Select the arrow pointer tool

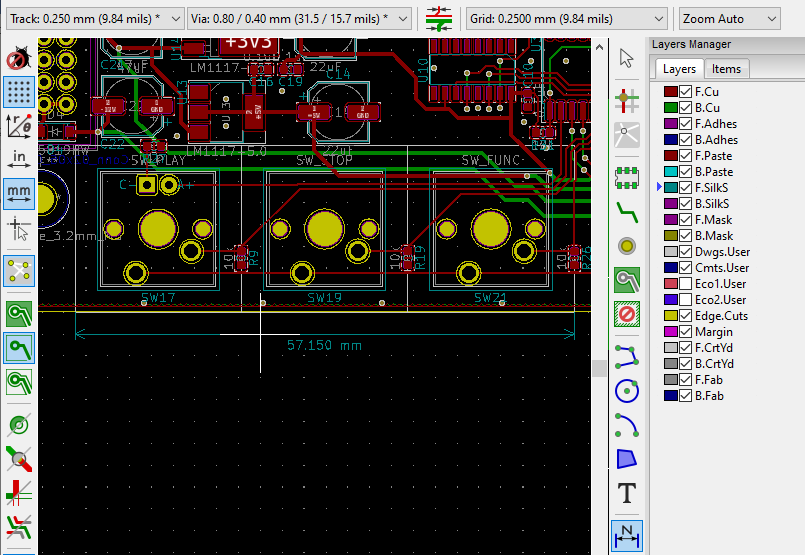(627, 58)
